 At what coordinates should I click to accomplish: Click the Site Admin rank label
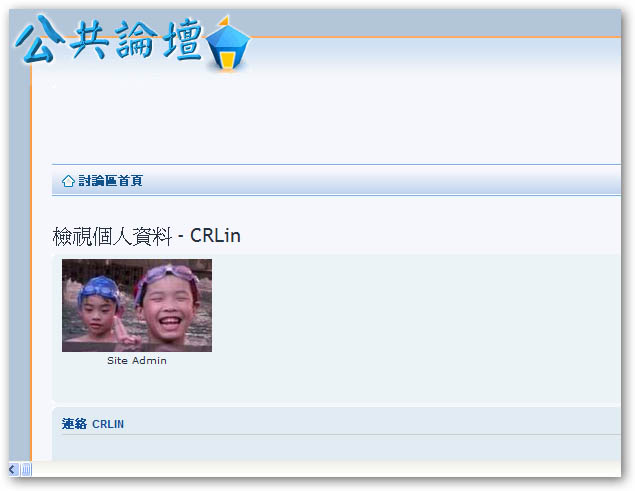(x=137, y=361)
